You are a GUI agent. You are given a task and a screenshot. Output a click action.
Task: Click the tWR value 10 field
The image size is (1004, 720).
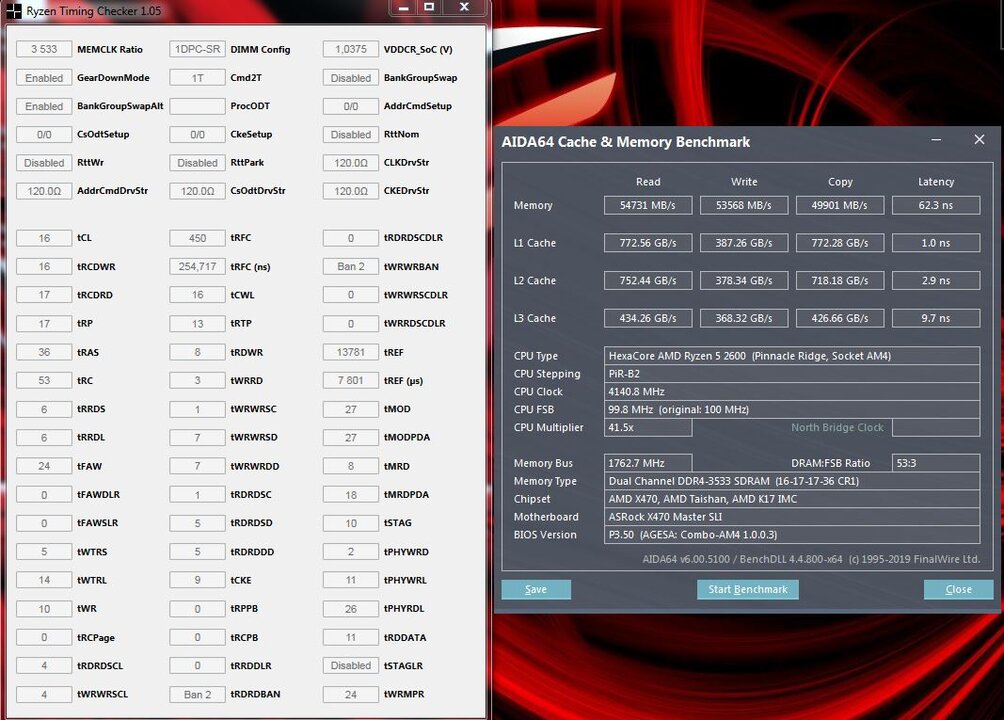coord(44,609)
